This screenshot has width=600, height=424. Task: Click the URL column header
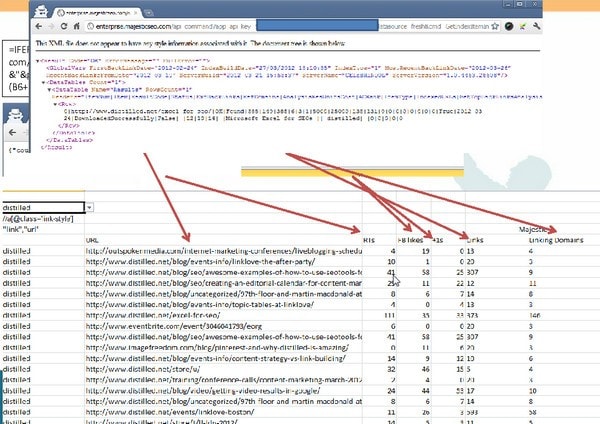pos(92,240)
